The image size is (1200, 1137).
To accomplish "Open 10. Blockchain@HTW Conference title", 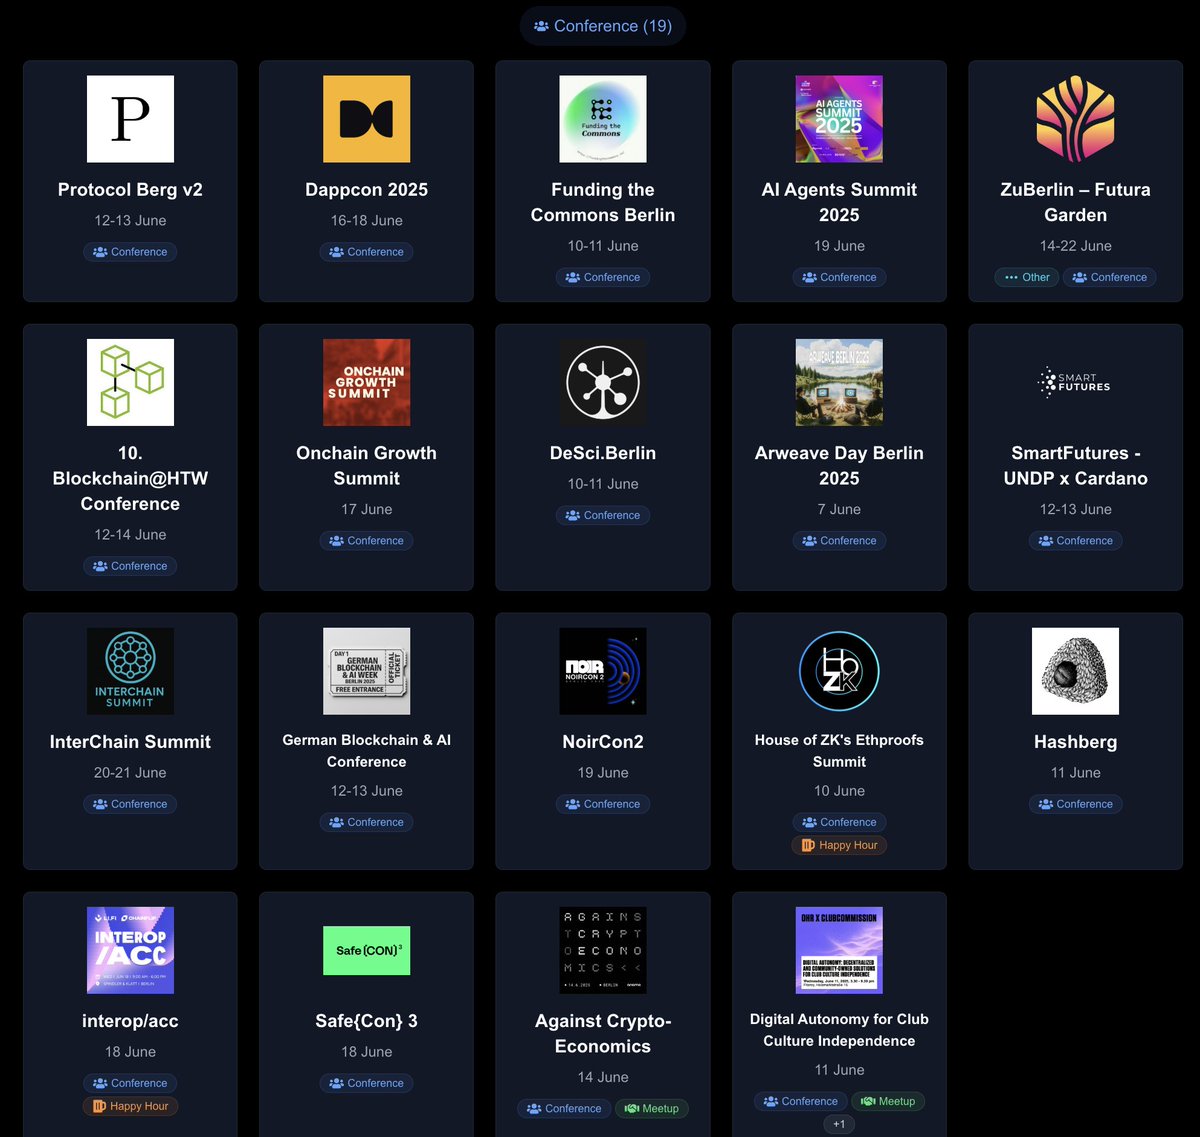I will click(x=130, y=478).
